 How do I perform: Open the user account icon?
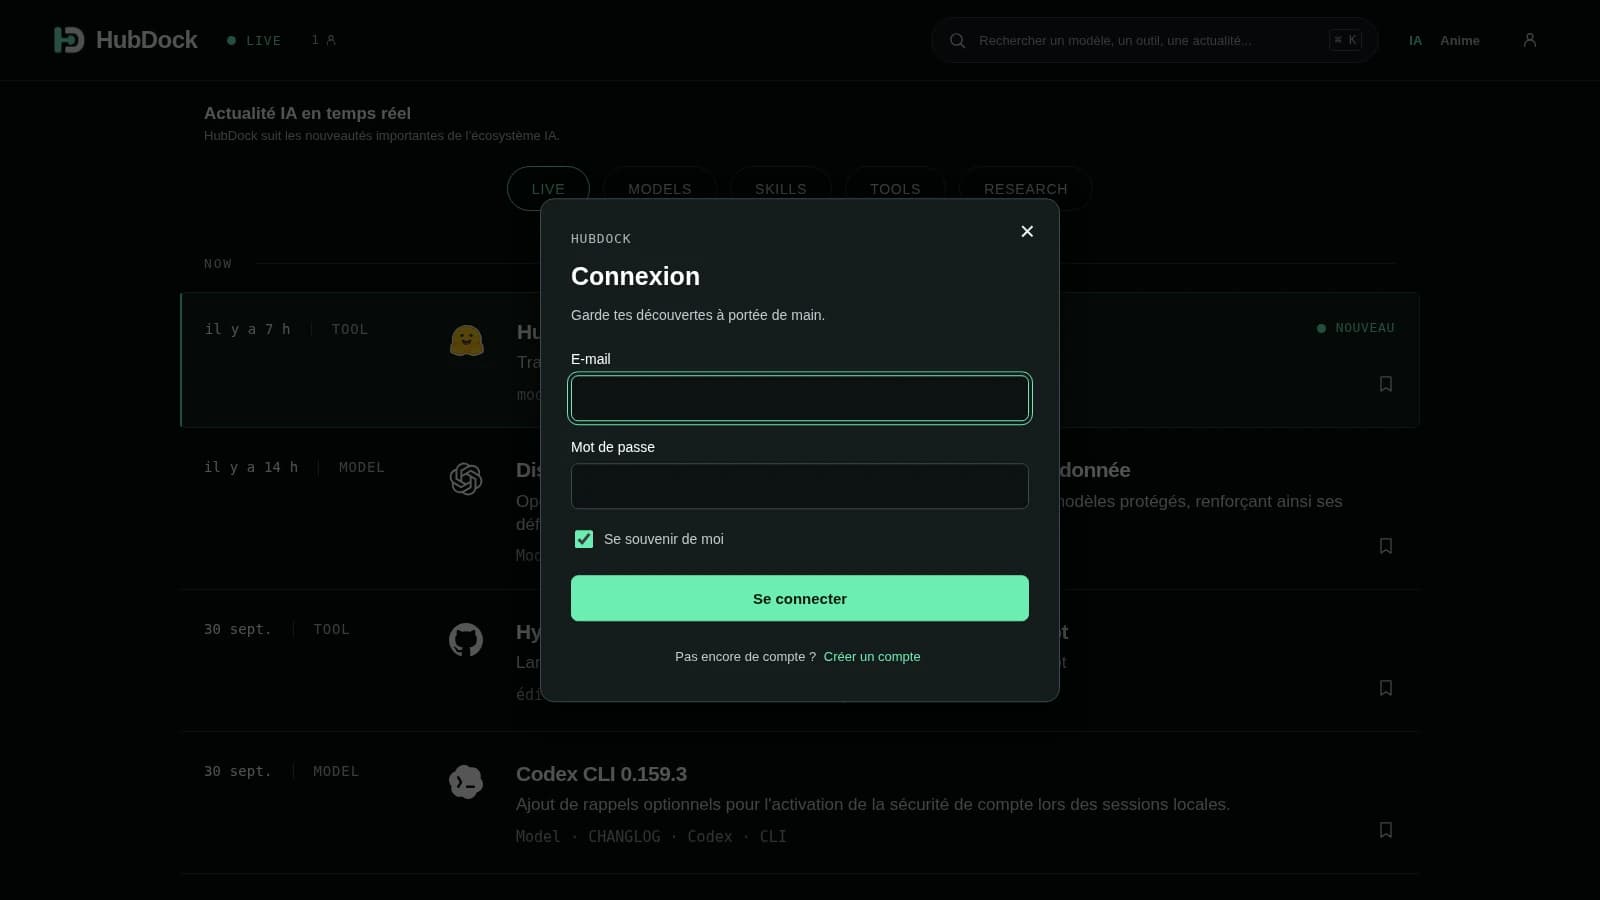pyautogui.click(x=1529, y=40)
